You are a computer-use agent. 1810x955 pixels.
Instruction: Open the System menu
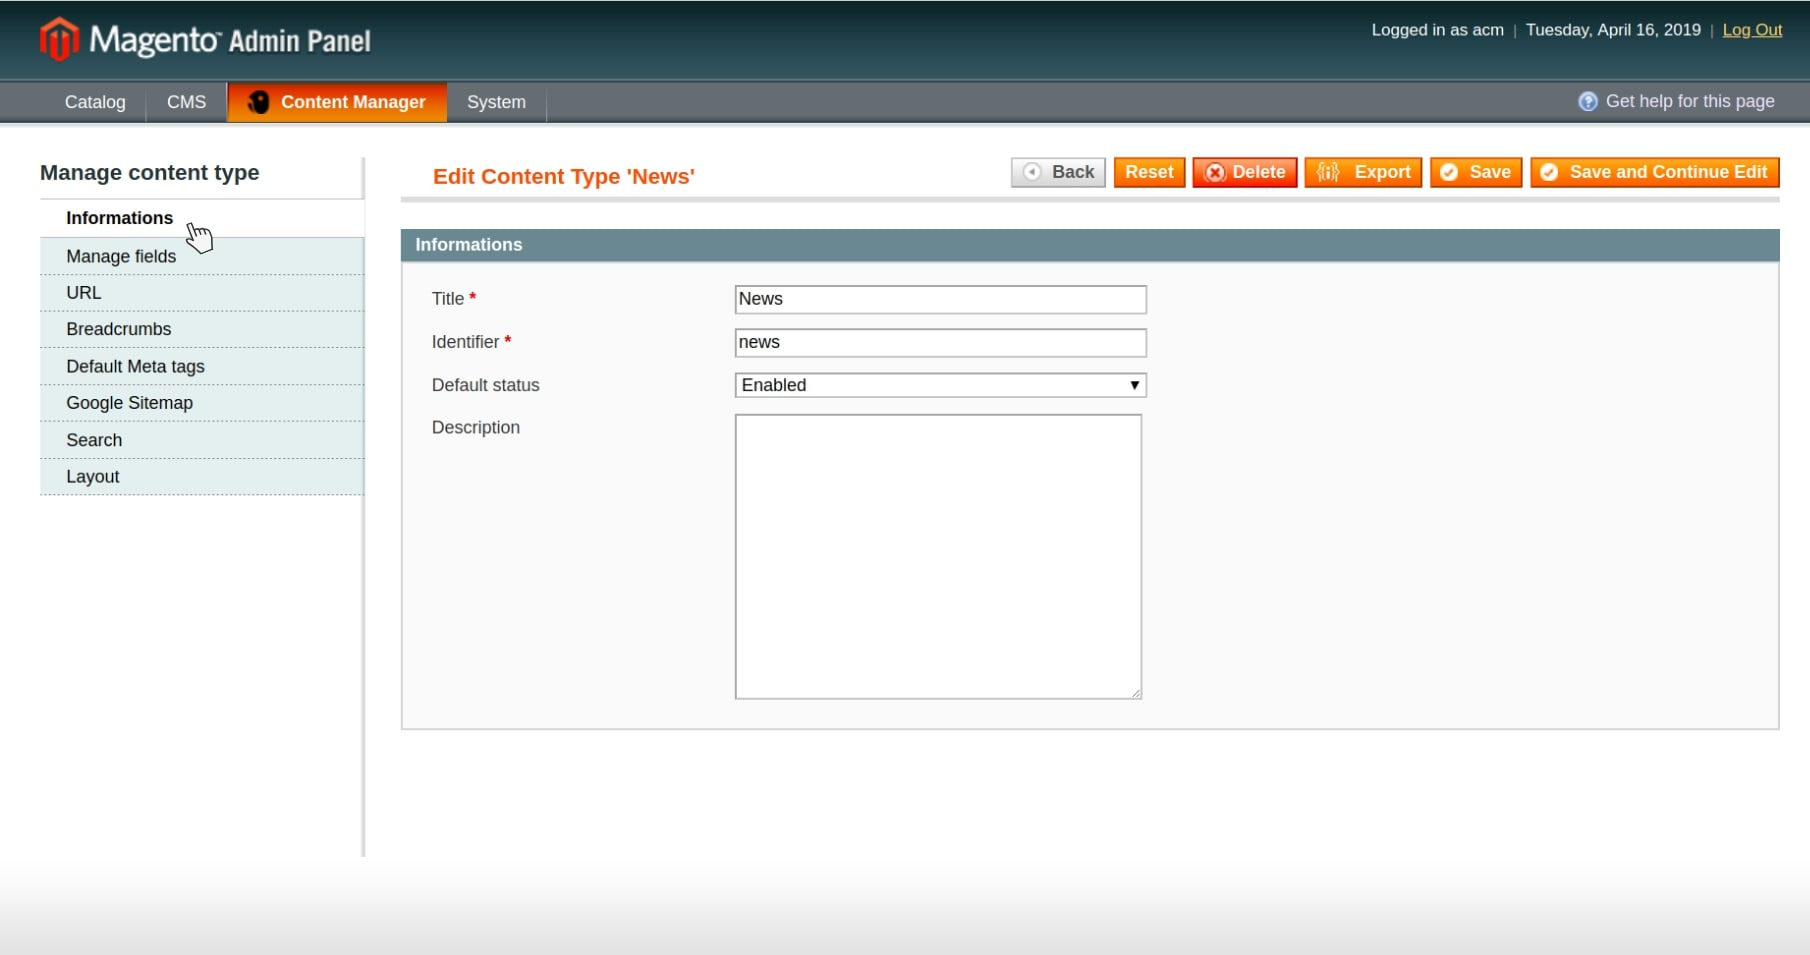[496, 102]
